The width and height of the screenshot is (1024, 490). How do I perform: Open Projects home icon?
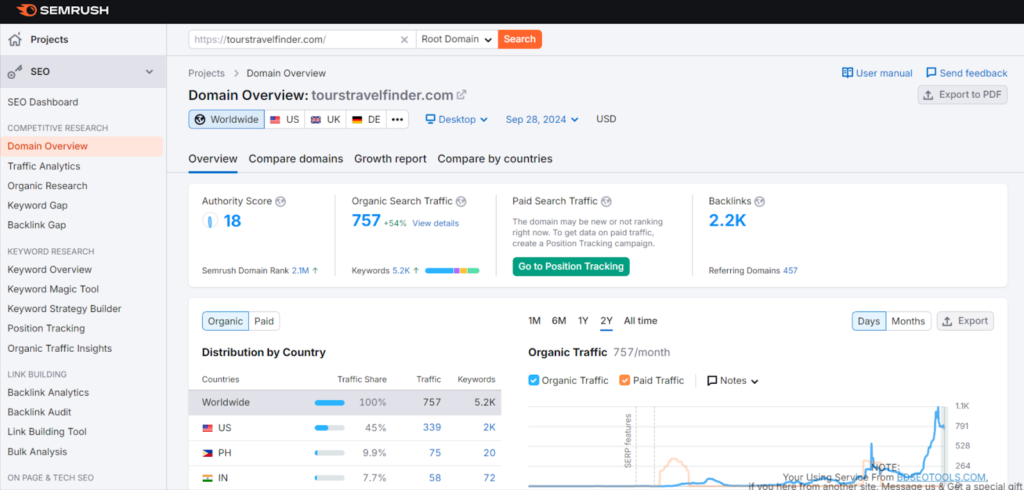pyautogui.click(x=15, y=40)
